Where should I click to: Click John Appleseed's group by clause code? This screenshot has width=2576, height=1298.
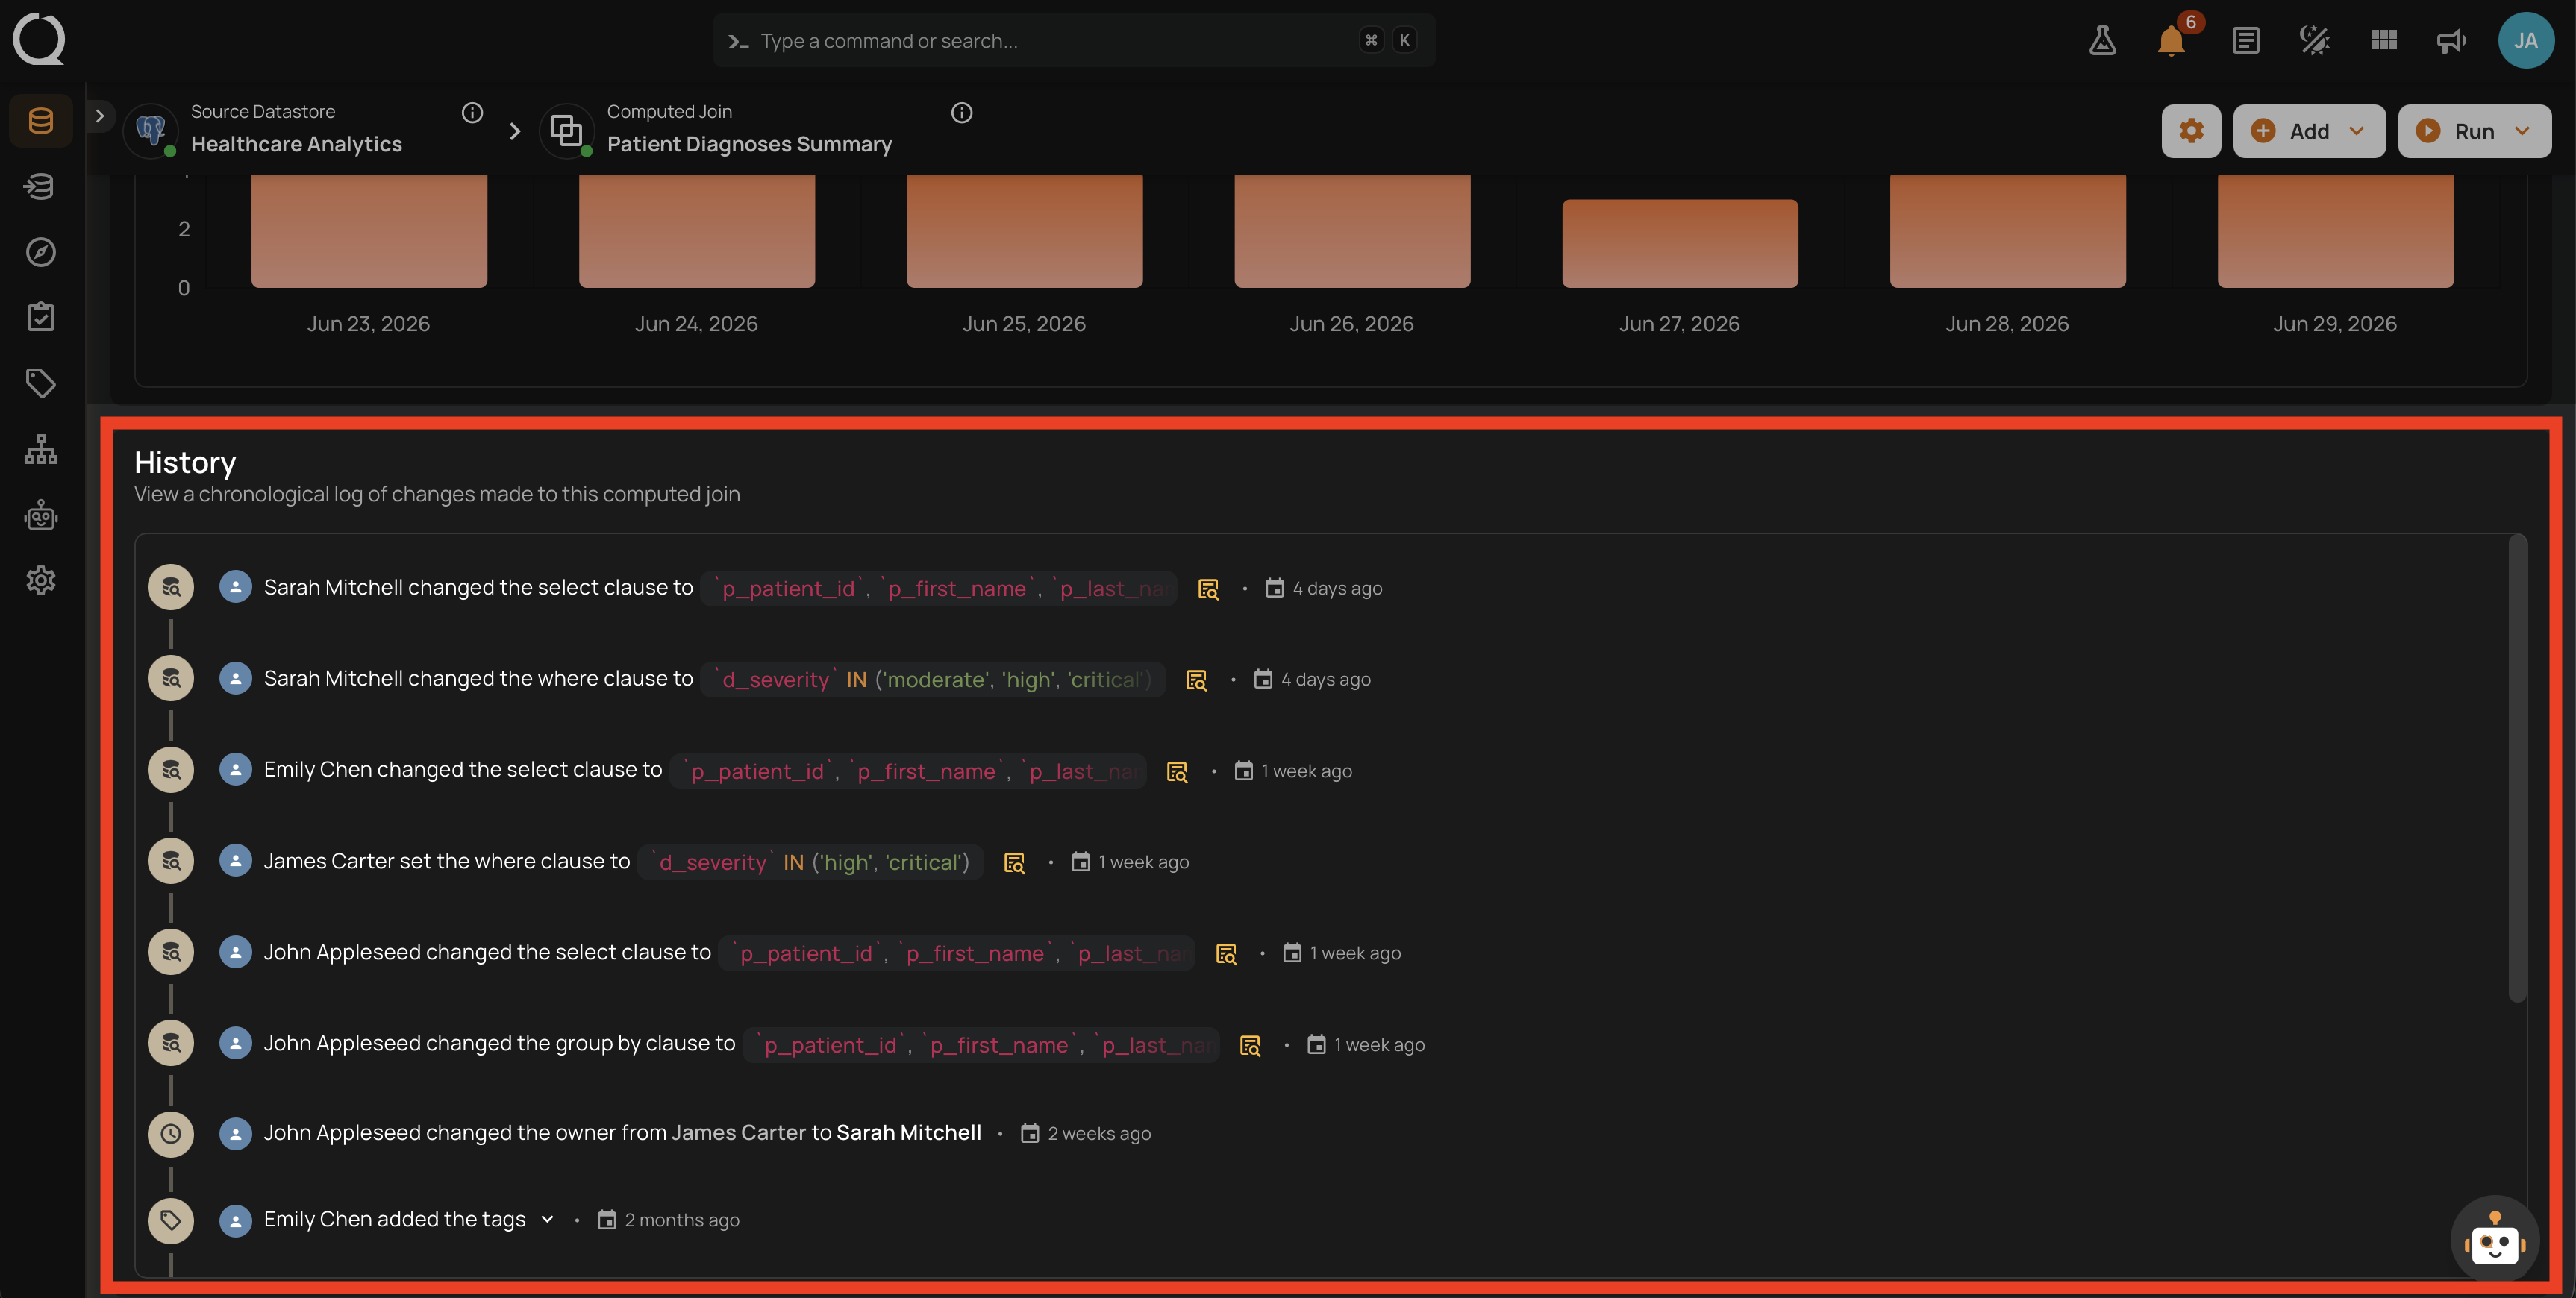click(x=982, y=1045)
